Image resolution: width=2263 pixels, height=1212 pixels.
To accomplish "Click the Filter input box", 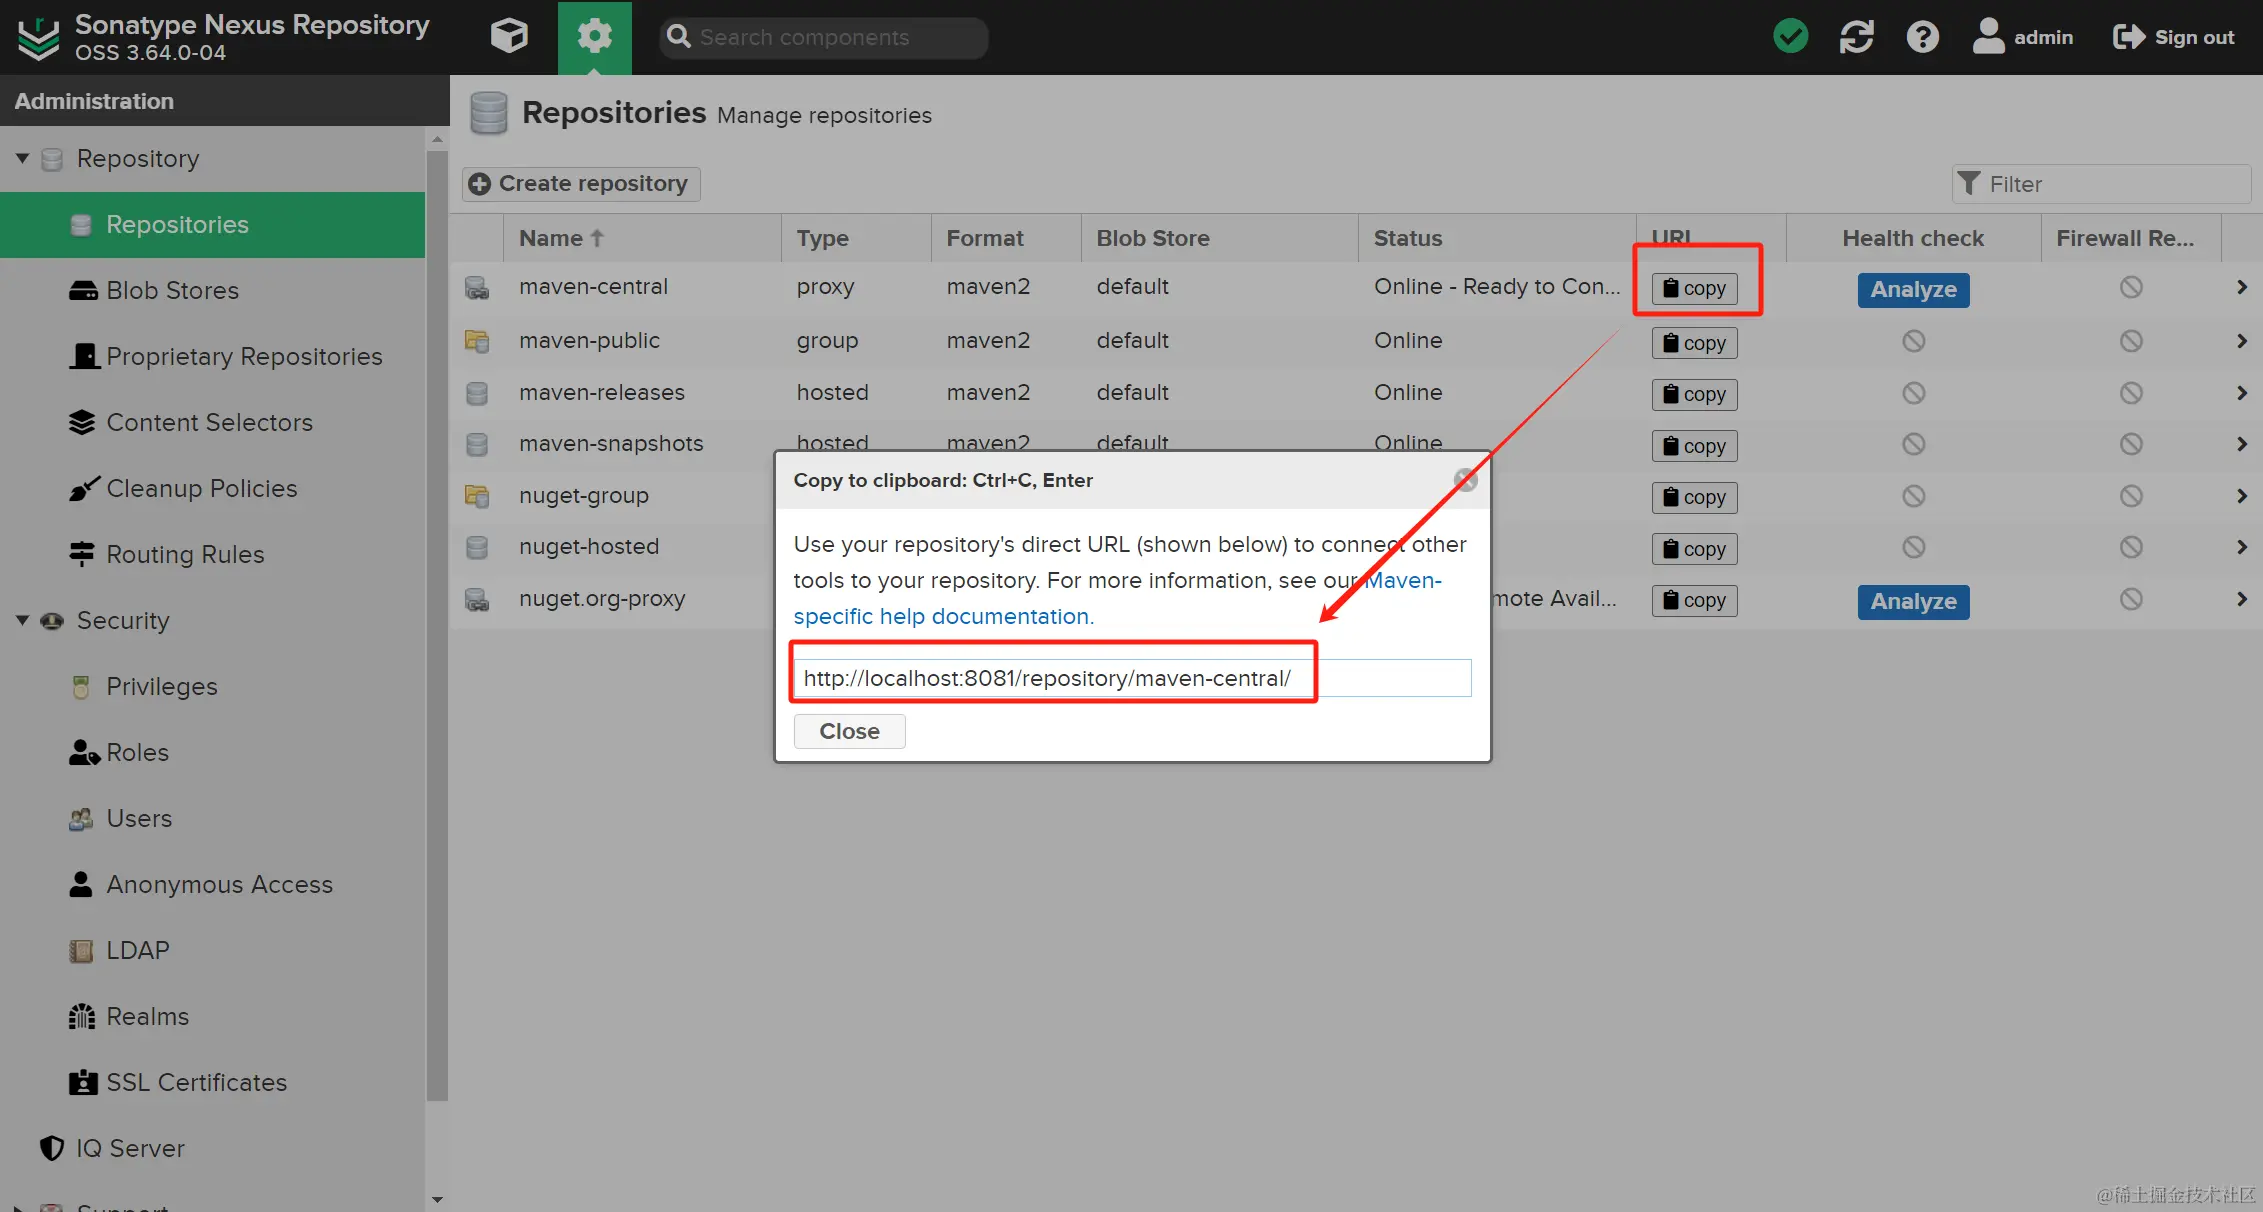I will (2110, 184).
